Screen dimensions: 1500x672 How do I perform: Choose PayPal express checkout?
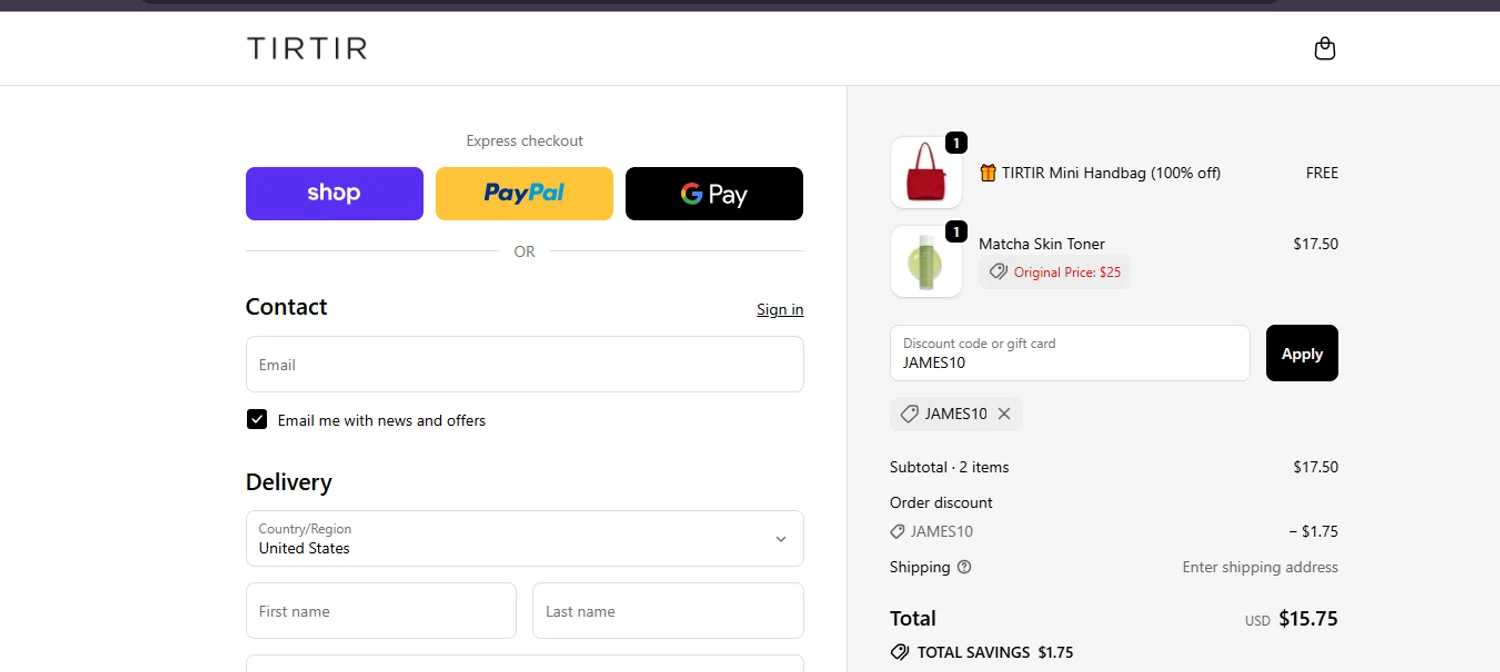tap(524, 193)
